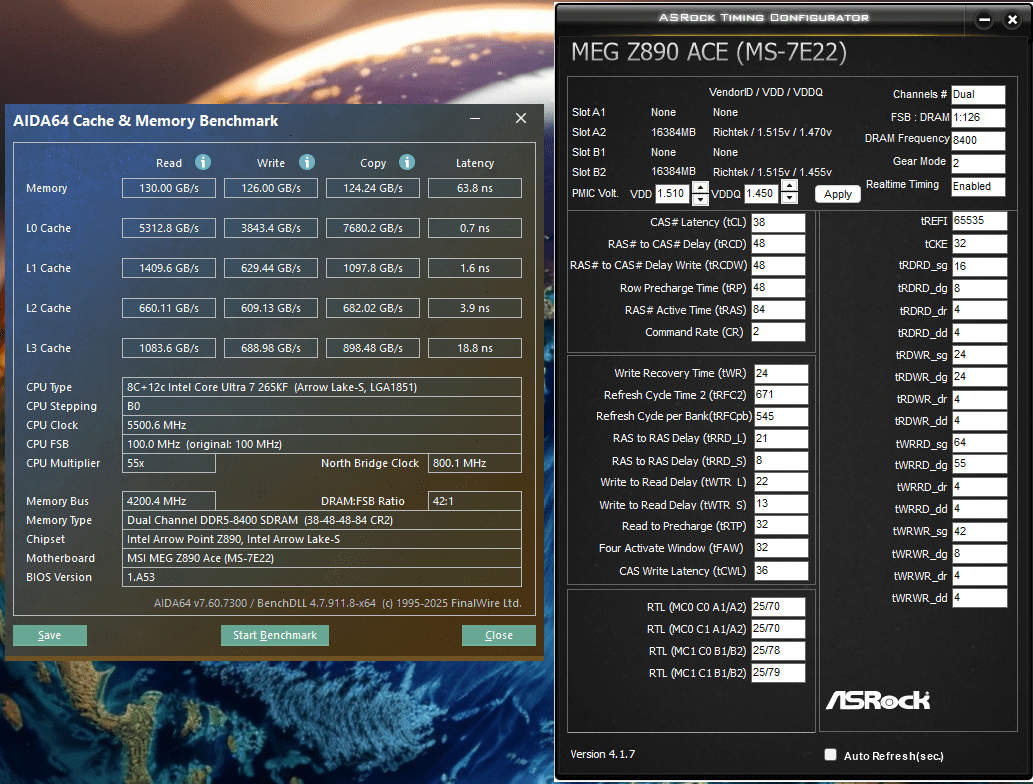Click the Memory Type value DDR5-8400
1033x784 pixels.
click(321, 520)
